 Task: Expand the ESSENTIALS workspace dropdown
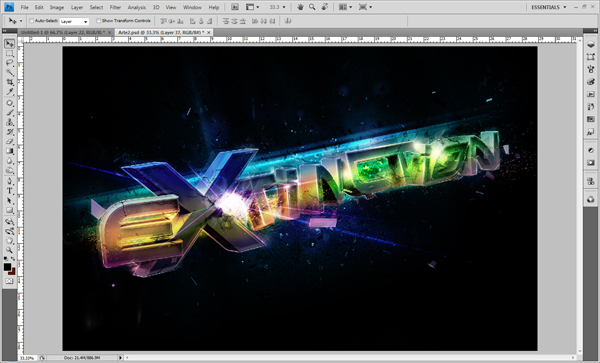[x=549, y=7]
